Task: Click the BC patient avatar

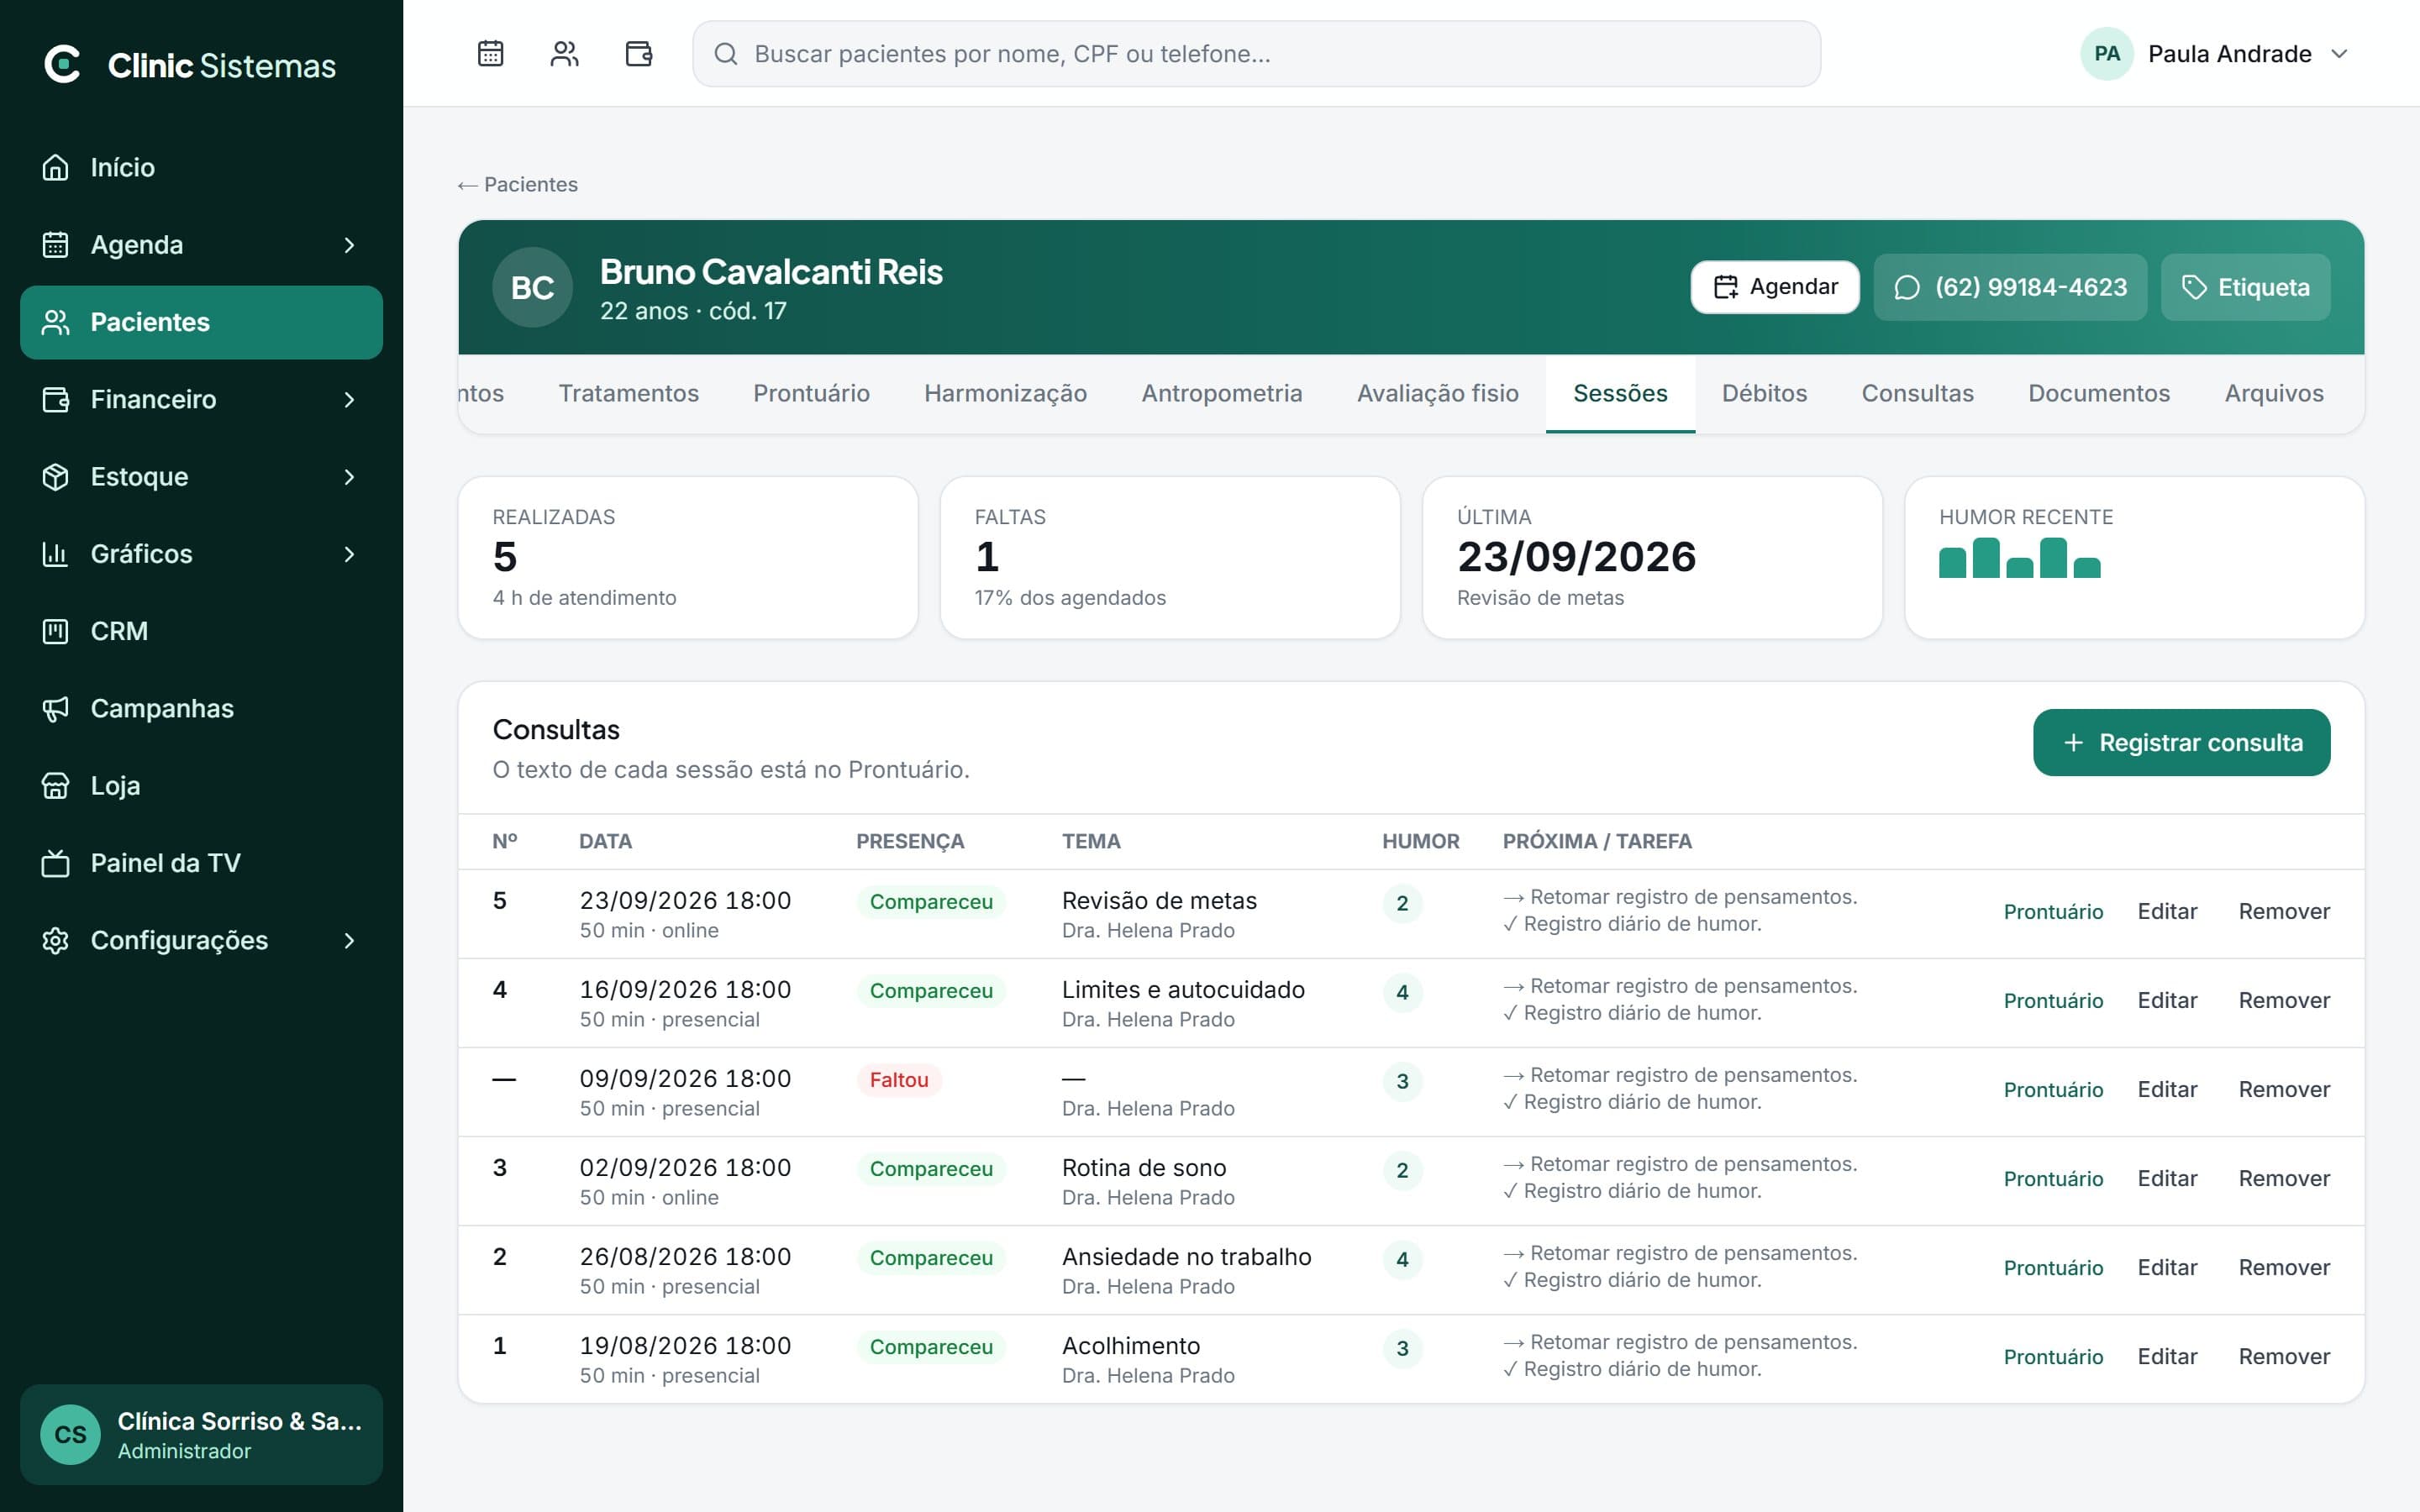Action: click(x=532, y=287)
